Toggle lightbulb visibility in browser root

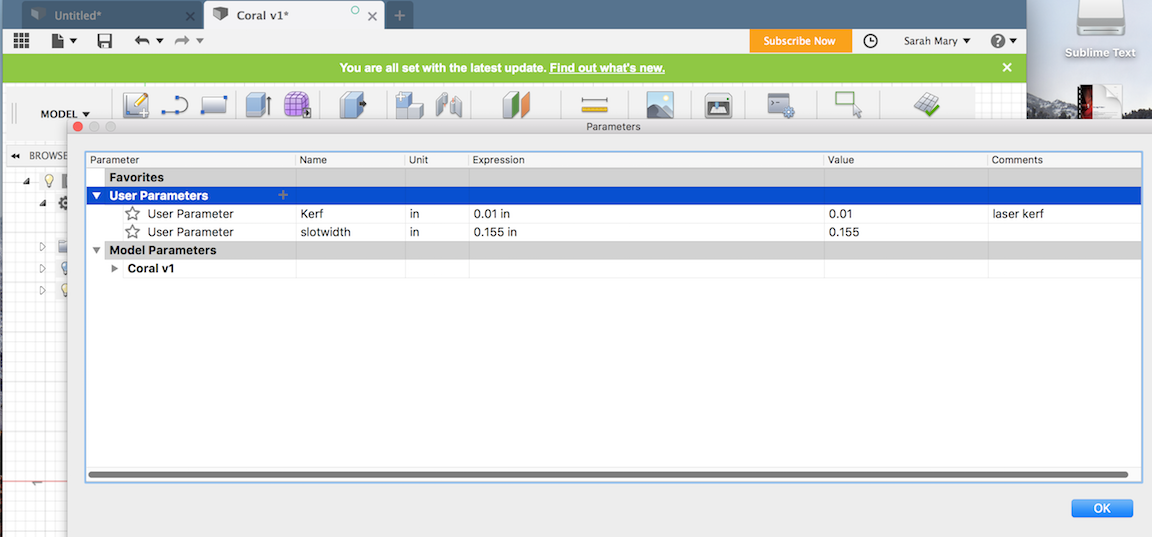coord(48,181)
